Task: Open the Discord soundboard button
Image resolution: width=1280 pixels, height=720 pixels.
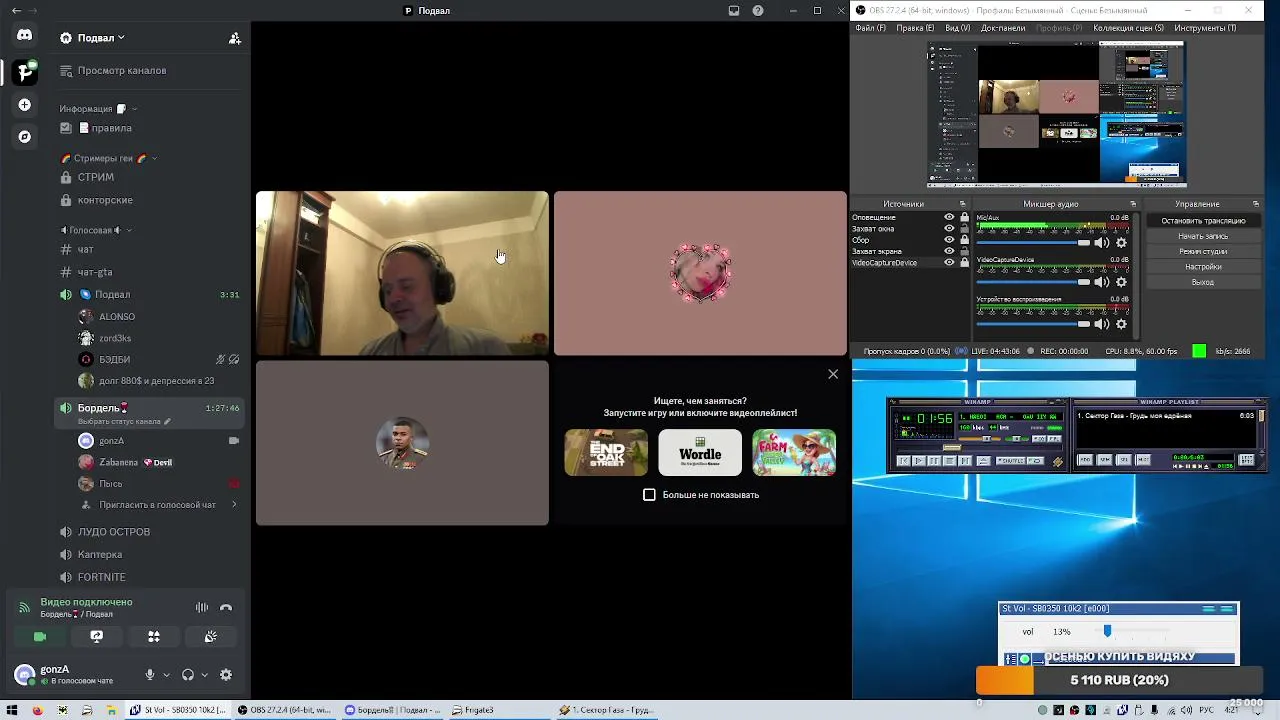Action: (211, 636)
